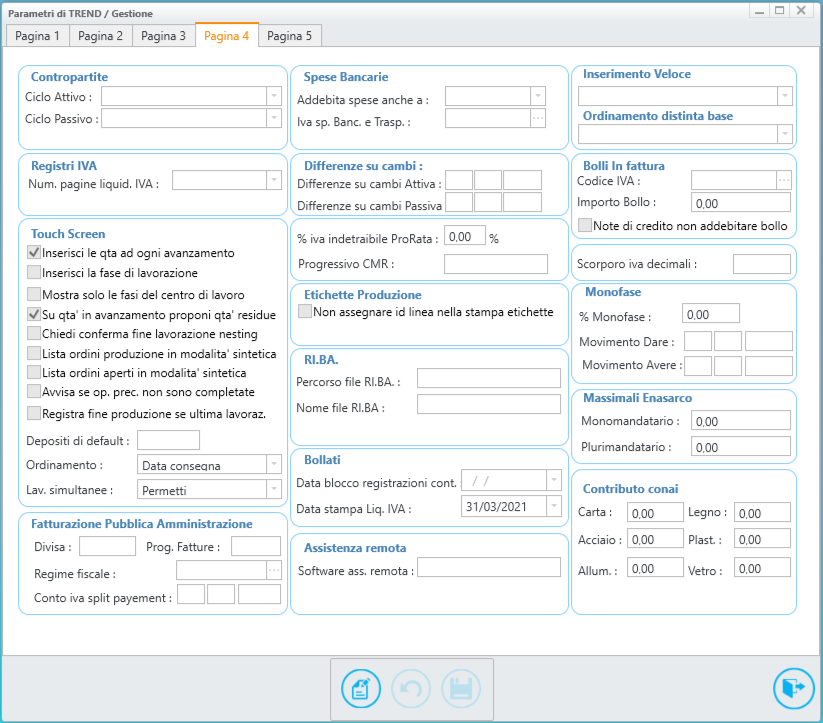Screen dimensions: 823x723
Task: Check Mostra solo le fasi del centro di lavoro
Action: [34, 294]
